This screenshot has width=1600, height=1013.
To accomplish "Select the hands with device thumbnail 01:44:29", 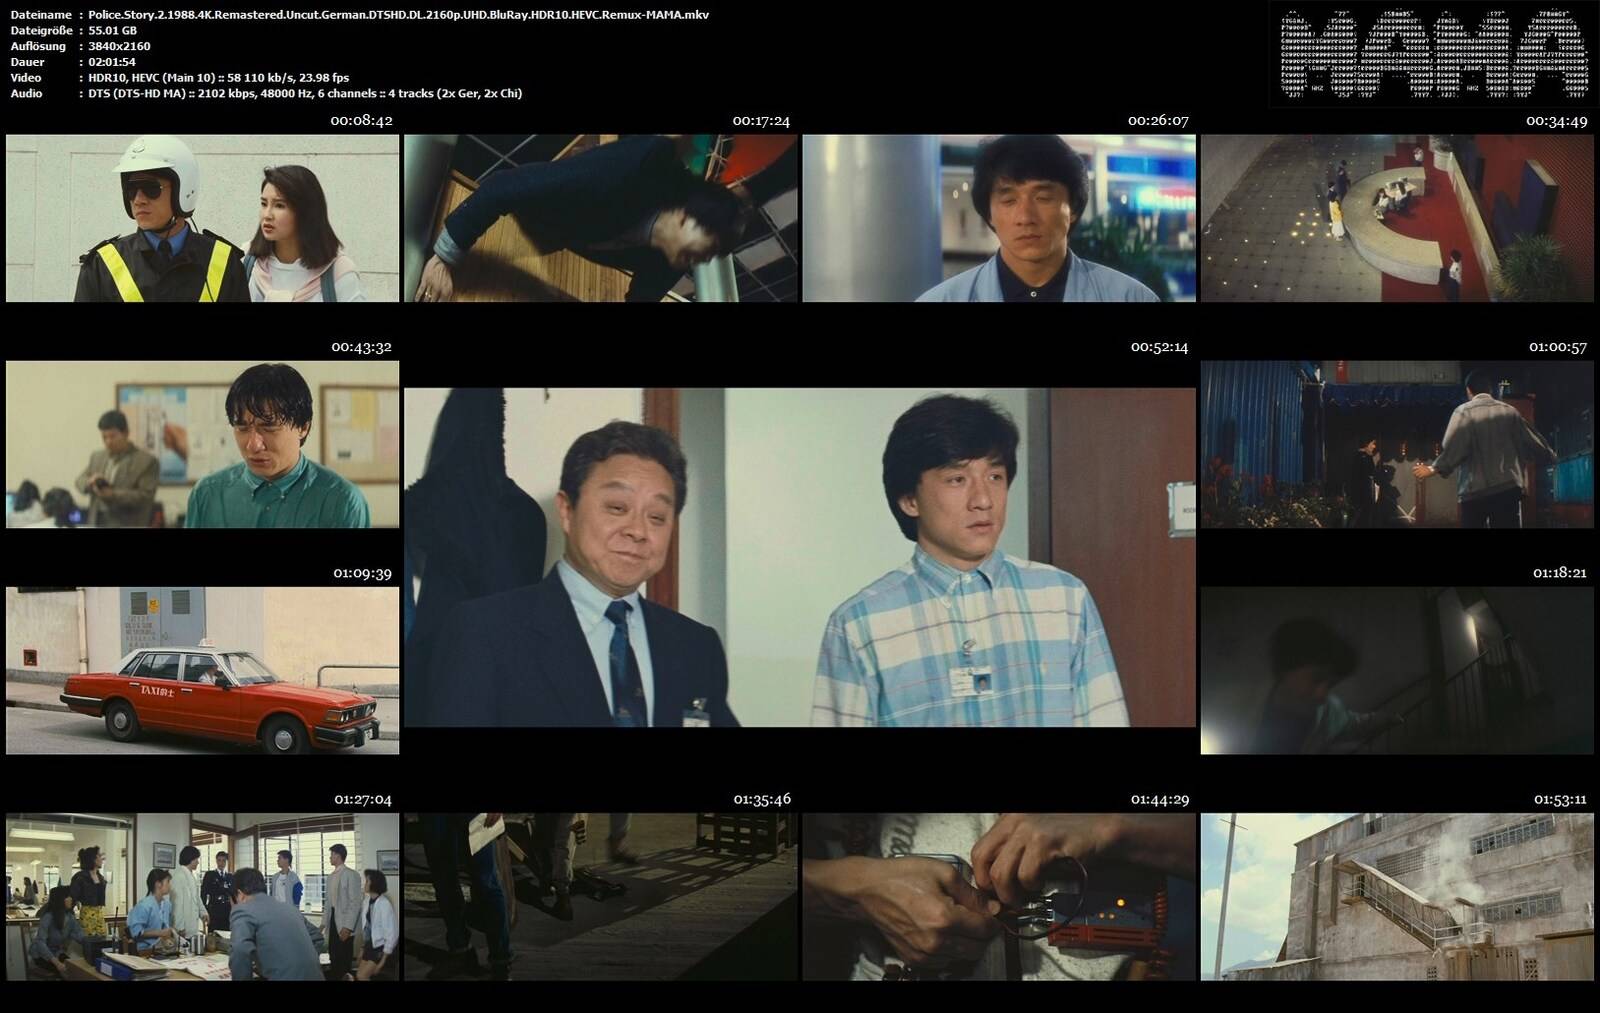I will pos(999,896).
